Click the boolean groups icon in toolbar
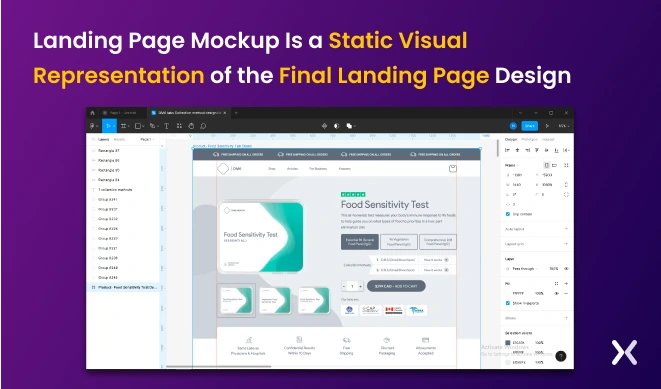 pos(349,126)
